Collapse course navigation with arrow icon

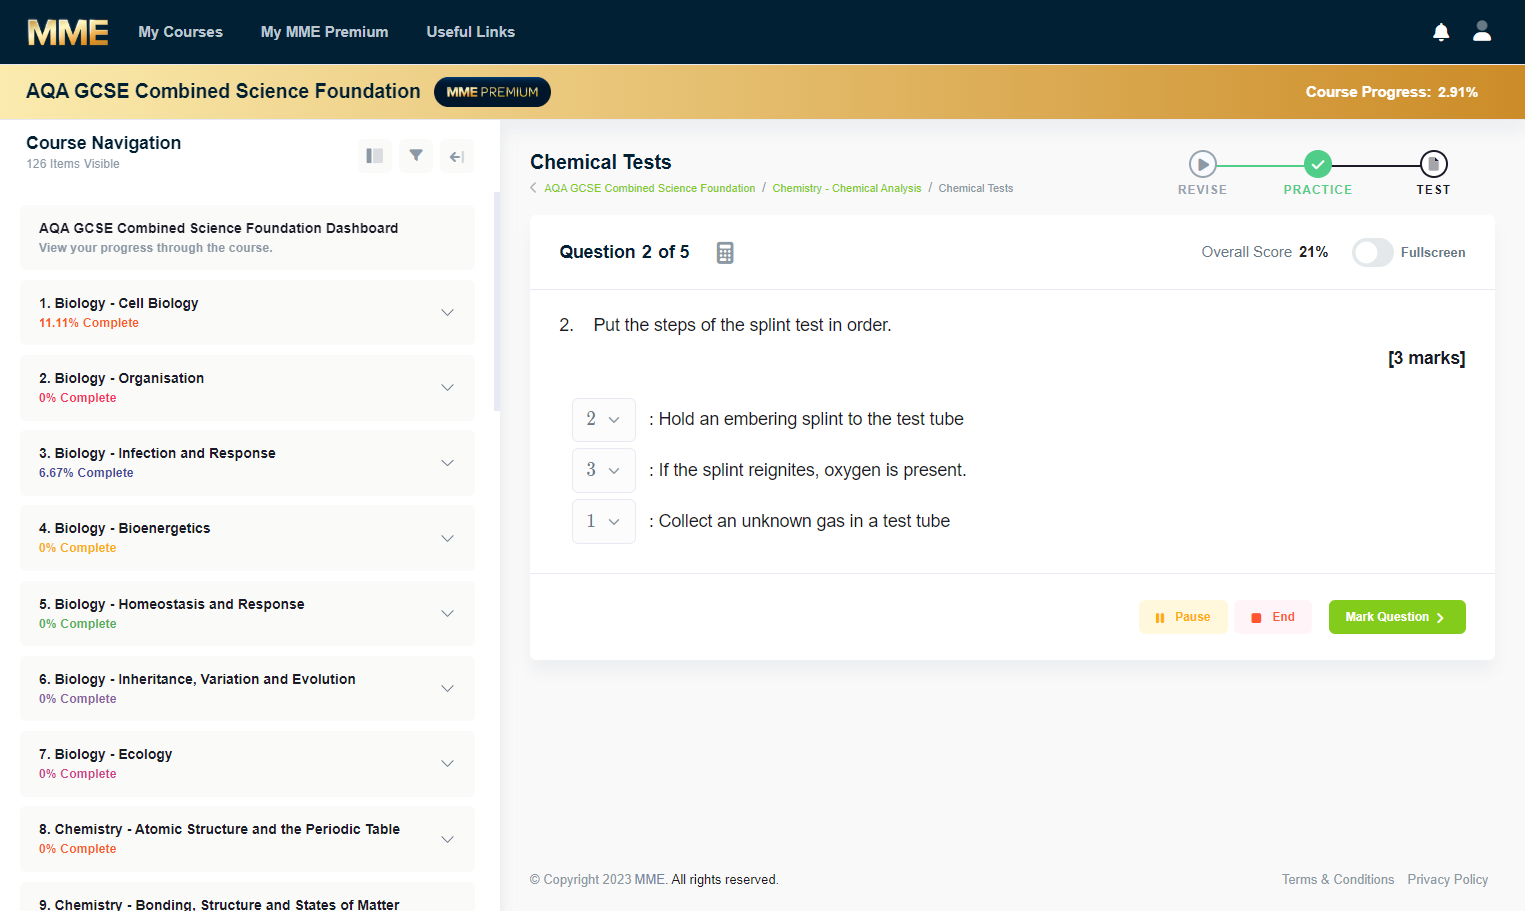click(x=457, y=156)
